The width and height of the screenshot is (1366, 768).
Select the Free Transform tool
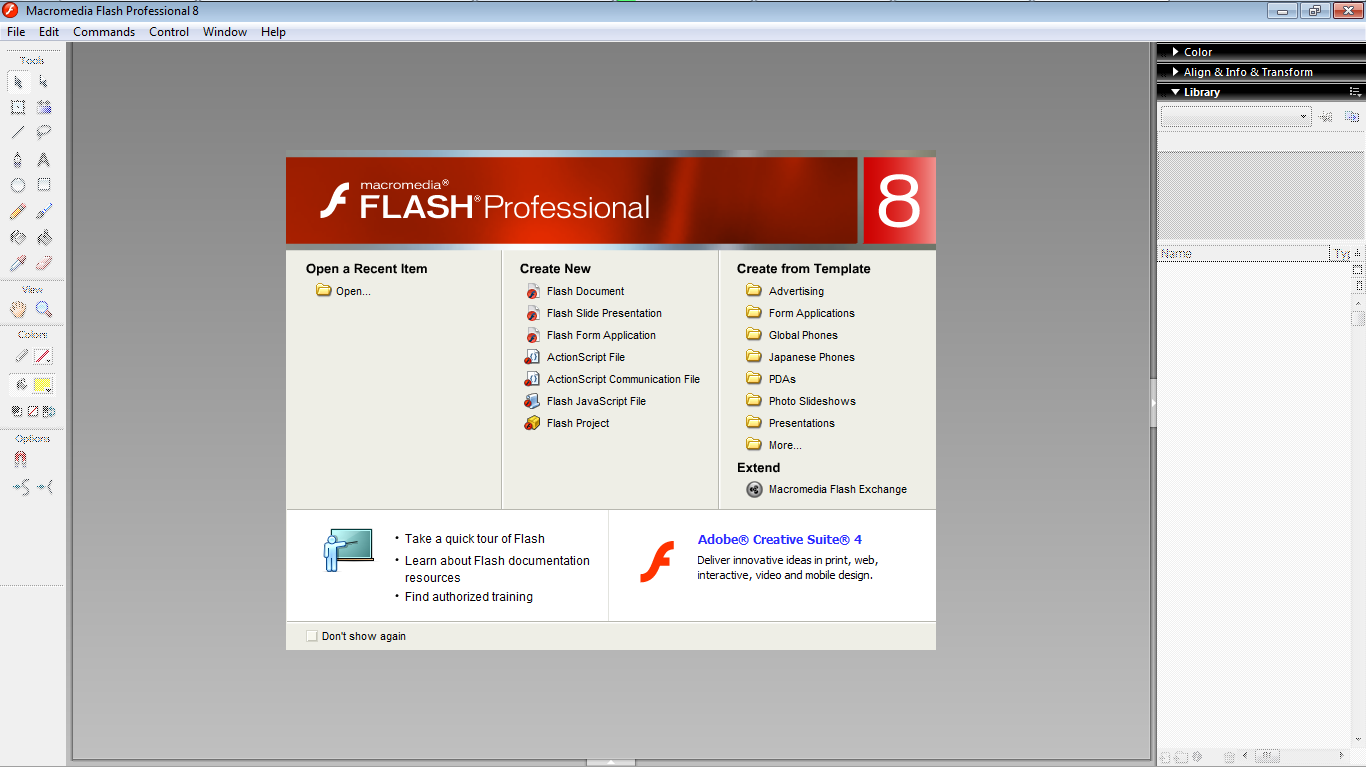[x=18, y=107]
